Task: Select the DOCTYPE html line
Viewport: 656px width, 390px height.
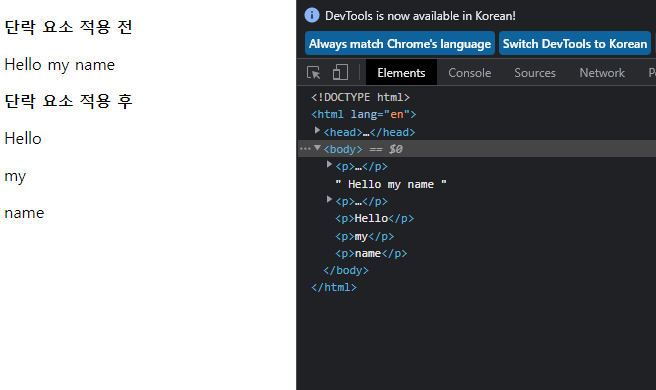Action: click(x=360, y=98)
